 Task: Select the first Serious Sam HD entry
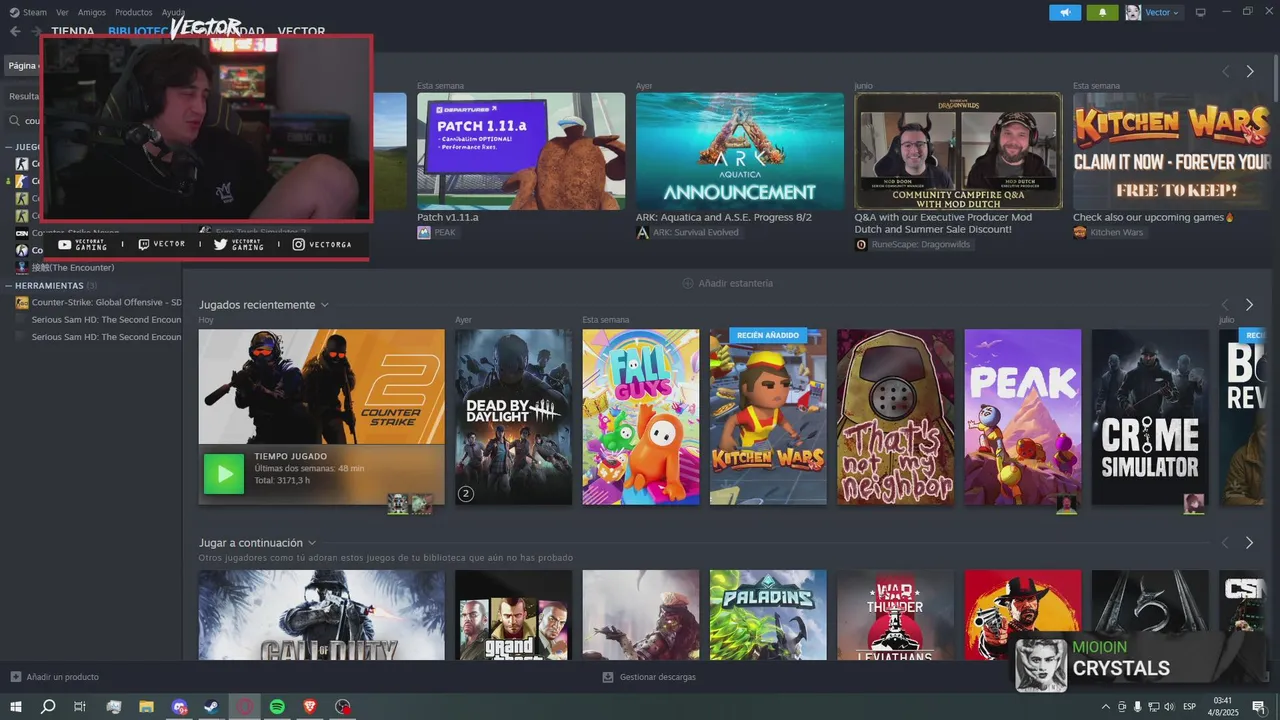[106, 320]
